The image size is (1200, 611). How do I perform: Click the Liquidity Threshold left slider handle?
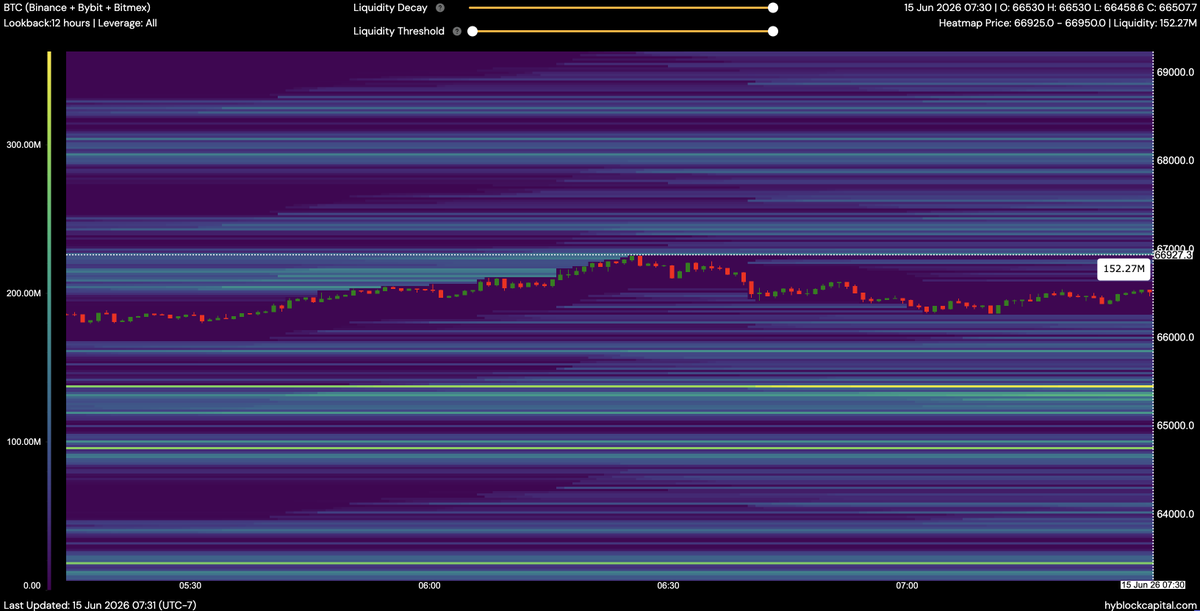(x=472, y=31)
